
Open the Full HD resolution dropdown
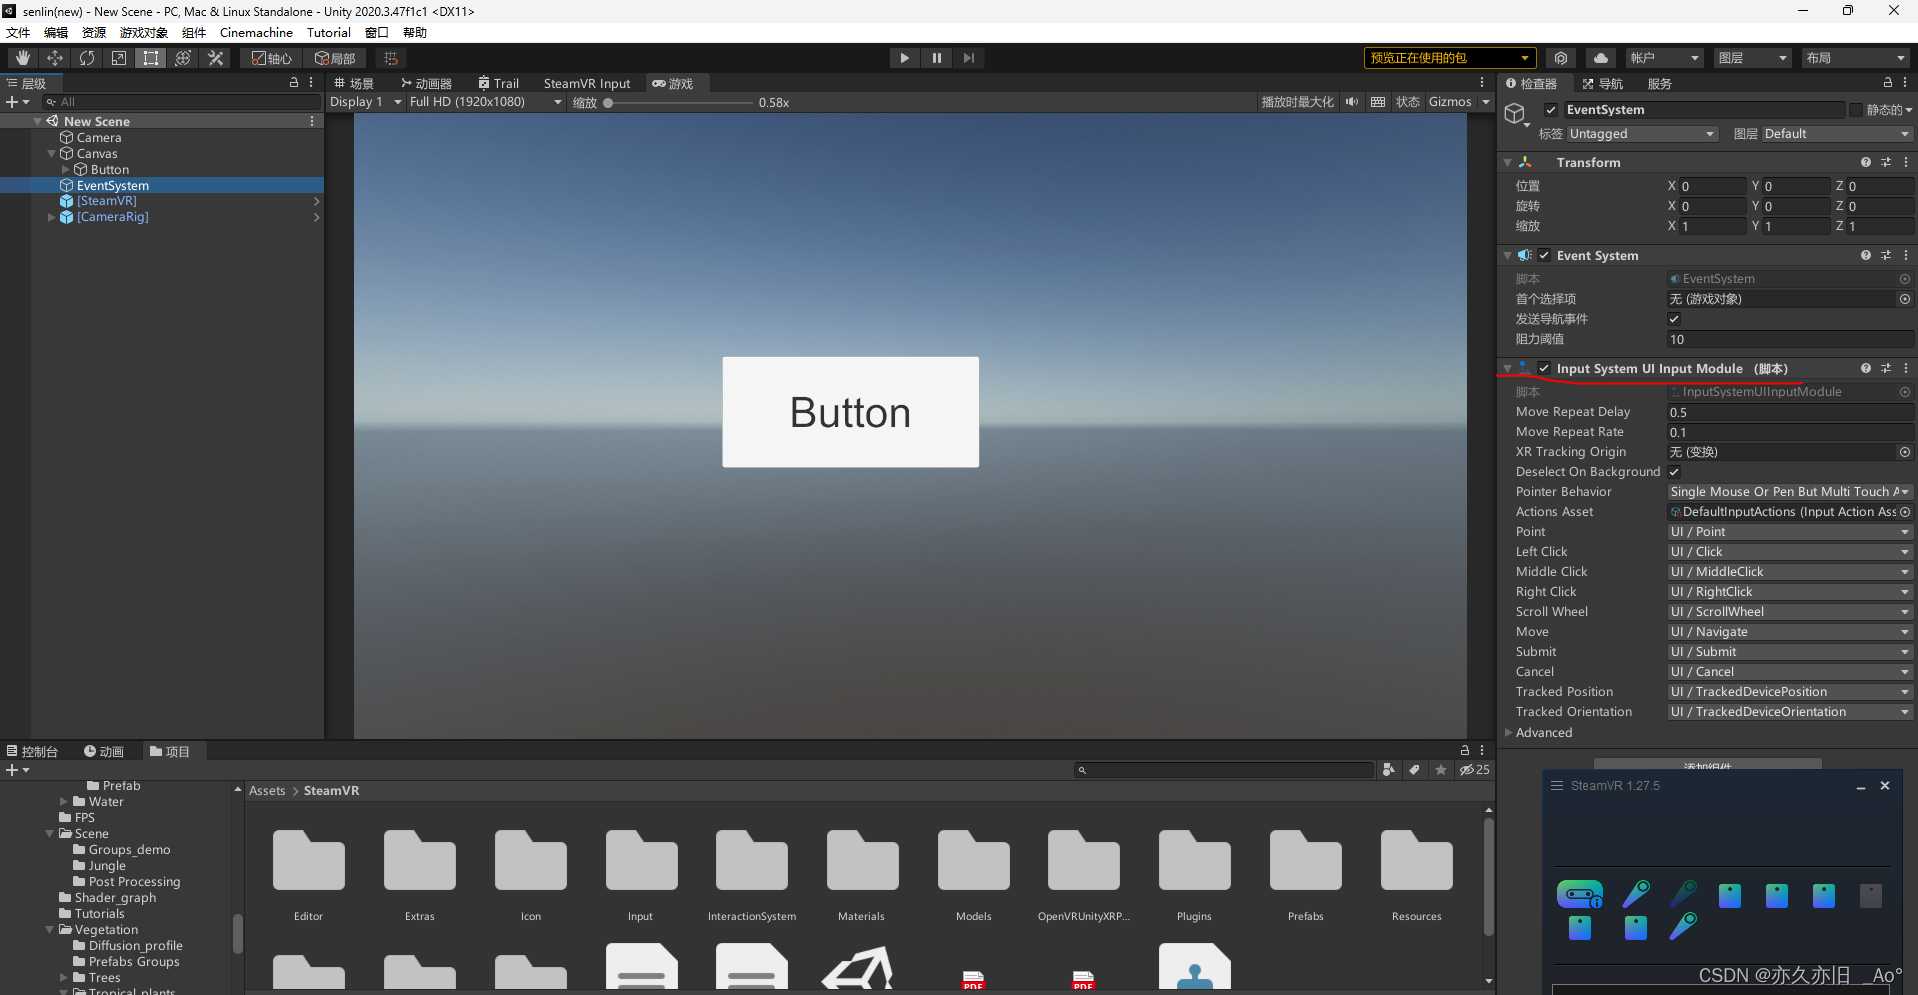tap(485, 102)
